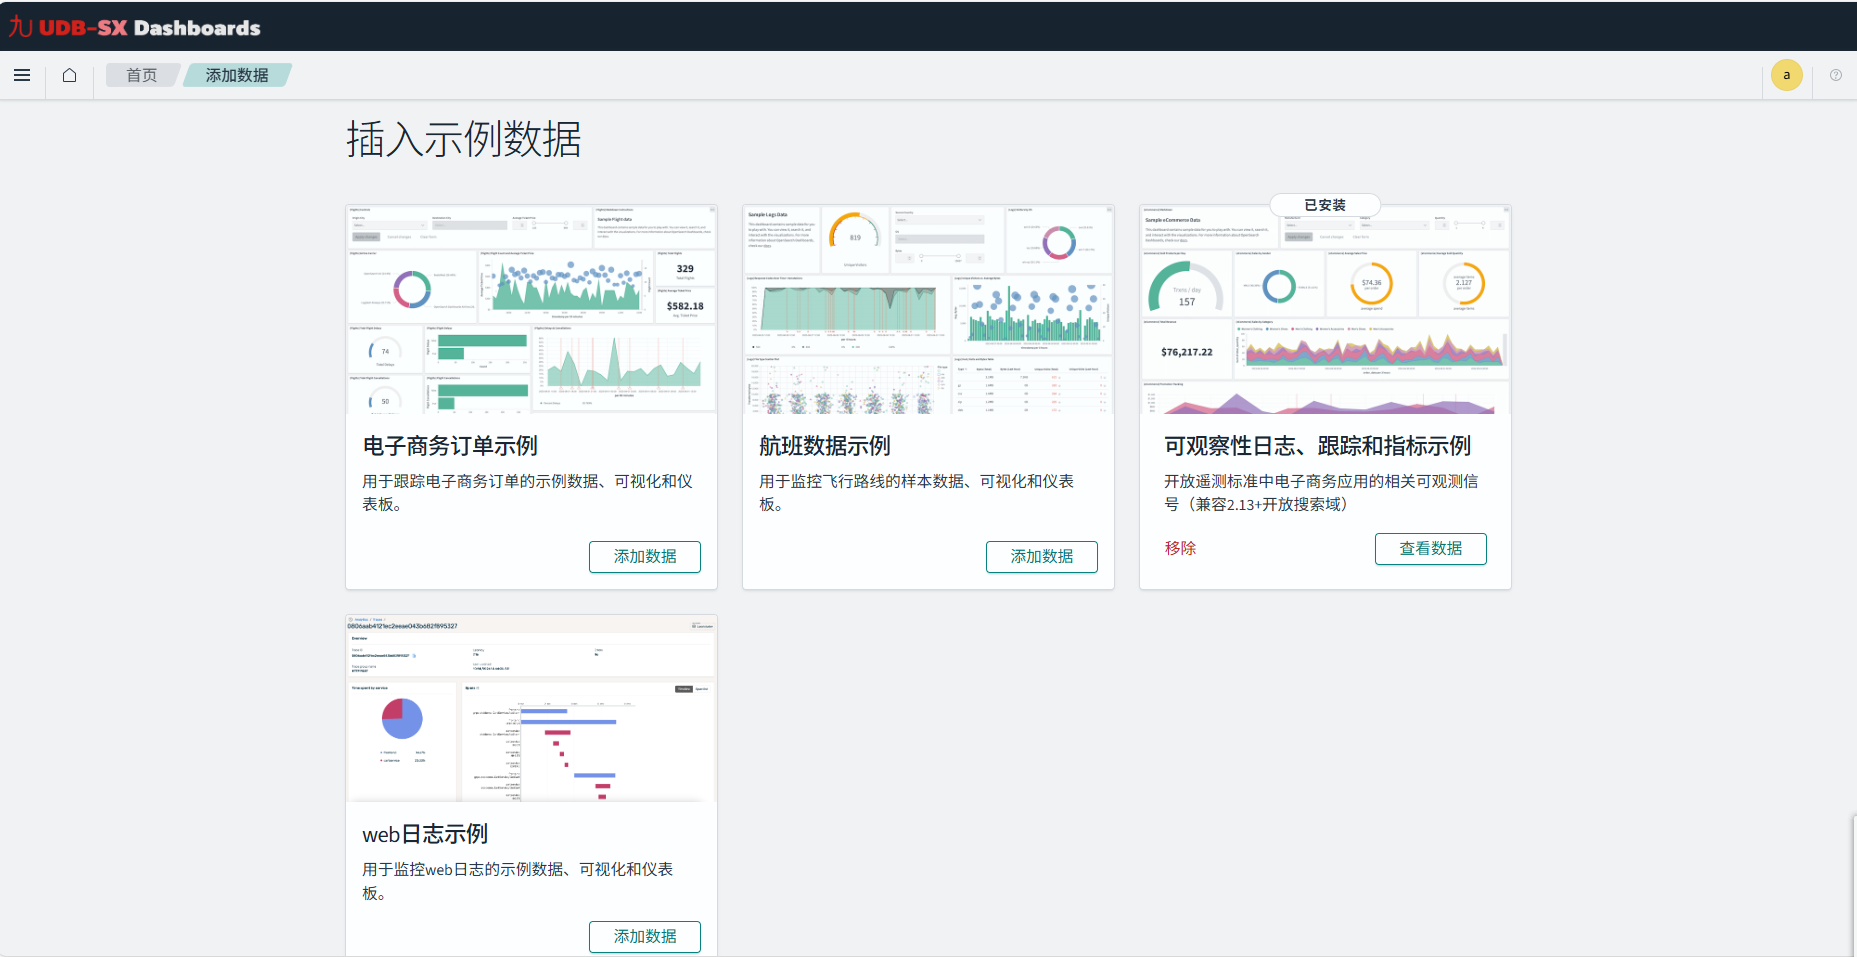The image size is (1857, 957).
Task: Go to 首页 breadcrumb
Action: click(x=141, y=75)
